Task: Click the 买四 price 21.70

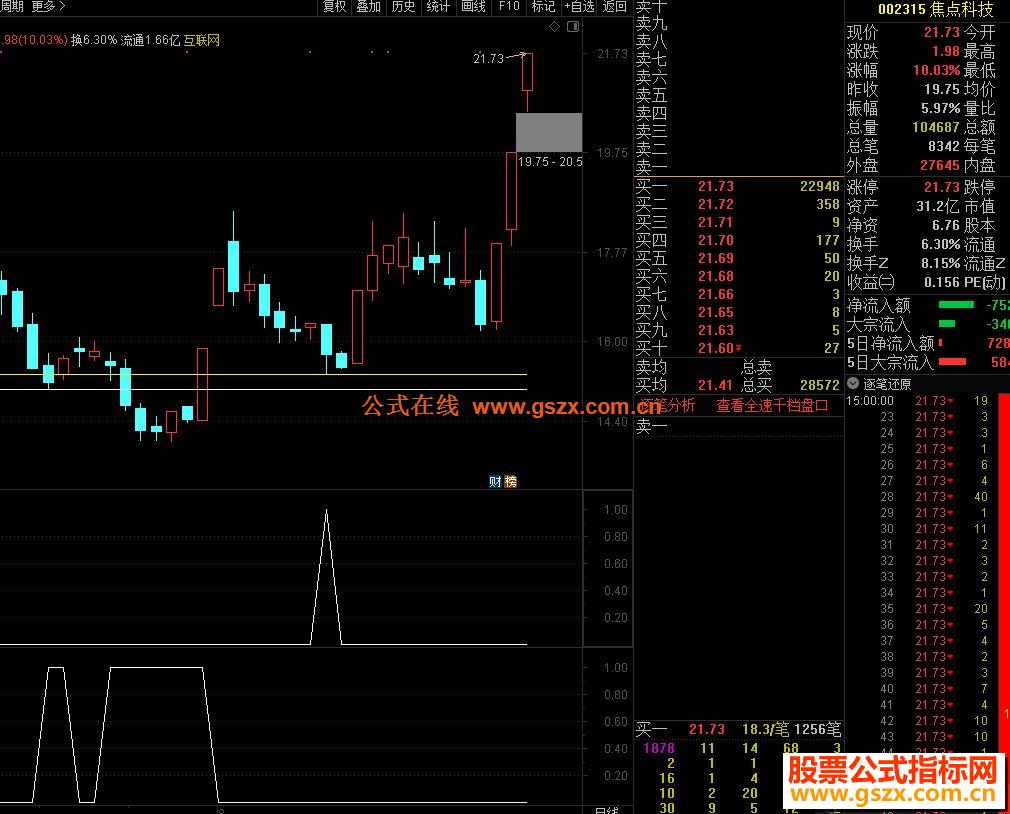Action: [716, 240]
